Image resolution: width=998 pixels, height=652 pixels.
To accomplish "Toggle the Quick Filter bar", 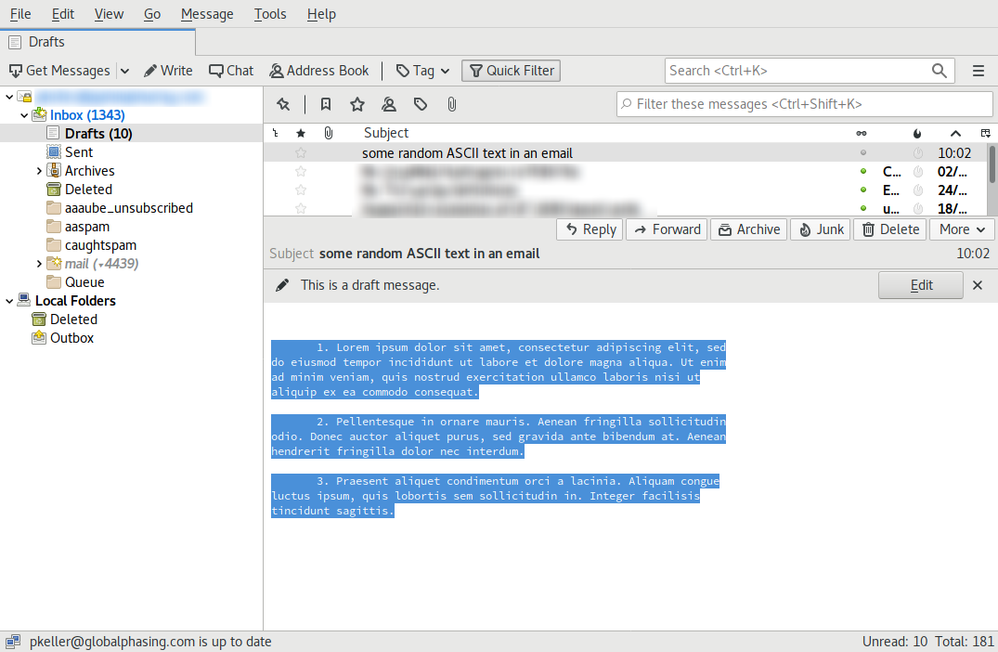I will point(510,70).
